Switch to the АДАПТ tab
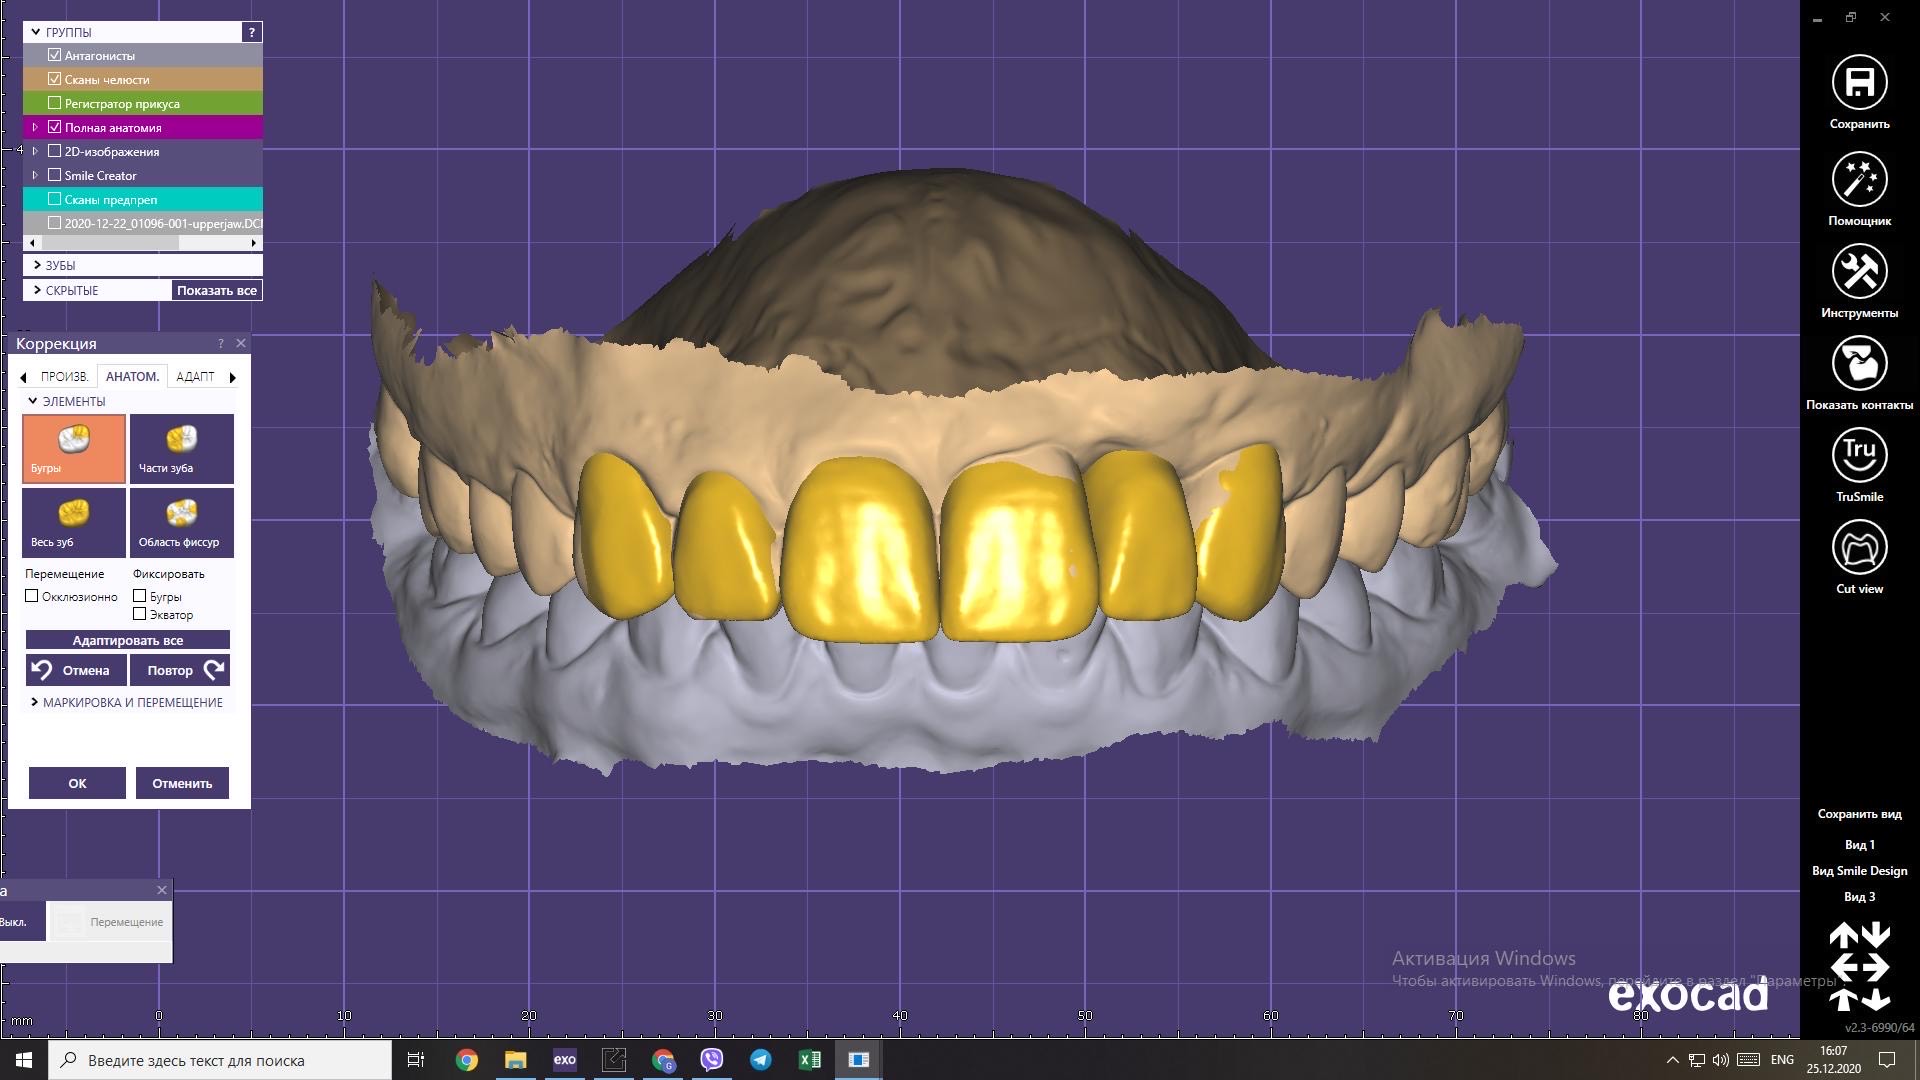The image size is (1920, 1080). click(x=195, y=377)
